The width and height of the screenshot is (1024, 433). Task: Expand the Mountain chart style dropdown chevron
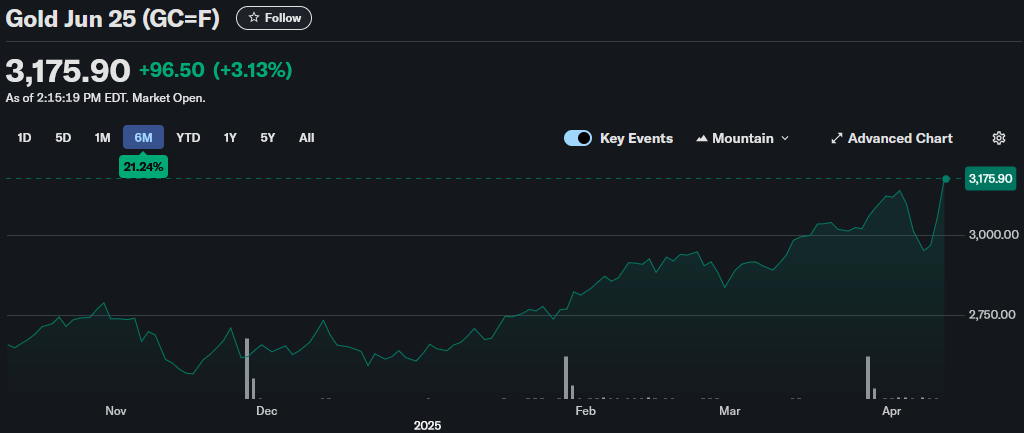(785, 138)
